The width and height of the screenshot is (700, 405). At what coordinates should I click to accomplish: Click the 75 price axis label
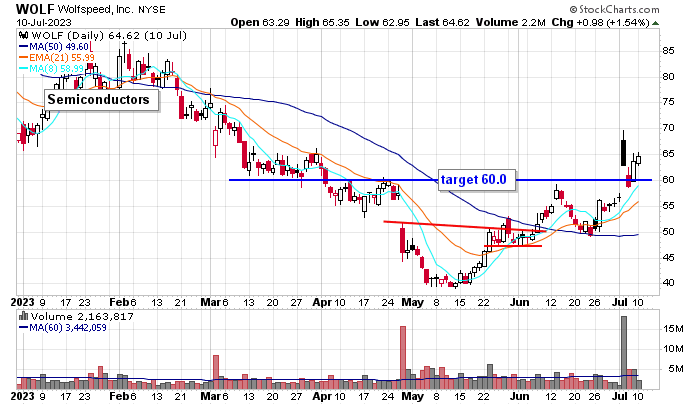coord(668,102)
